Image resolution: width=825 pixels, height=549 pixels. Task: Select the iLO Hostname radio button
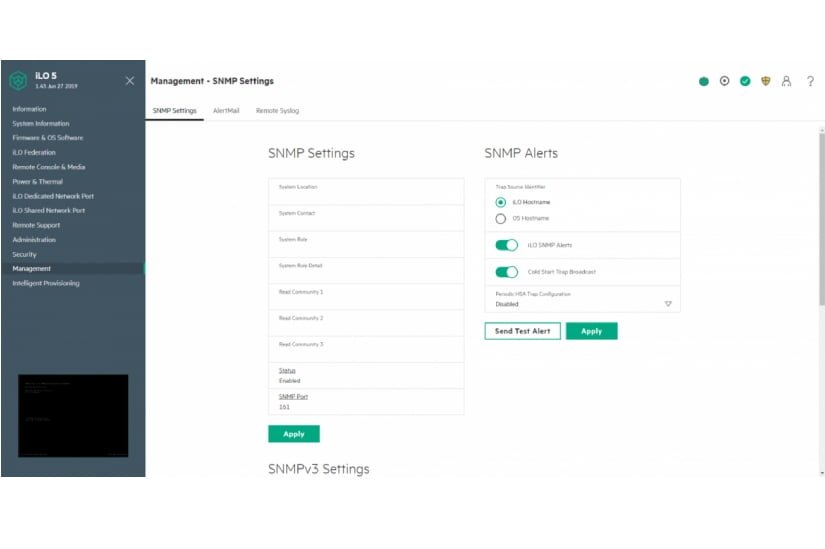501,202
